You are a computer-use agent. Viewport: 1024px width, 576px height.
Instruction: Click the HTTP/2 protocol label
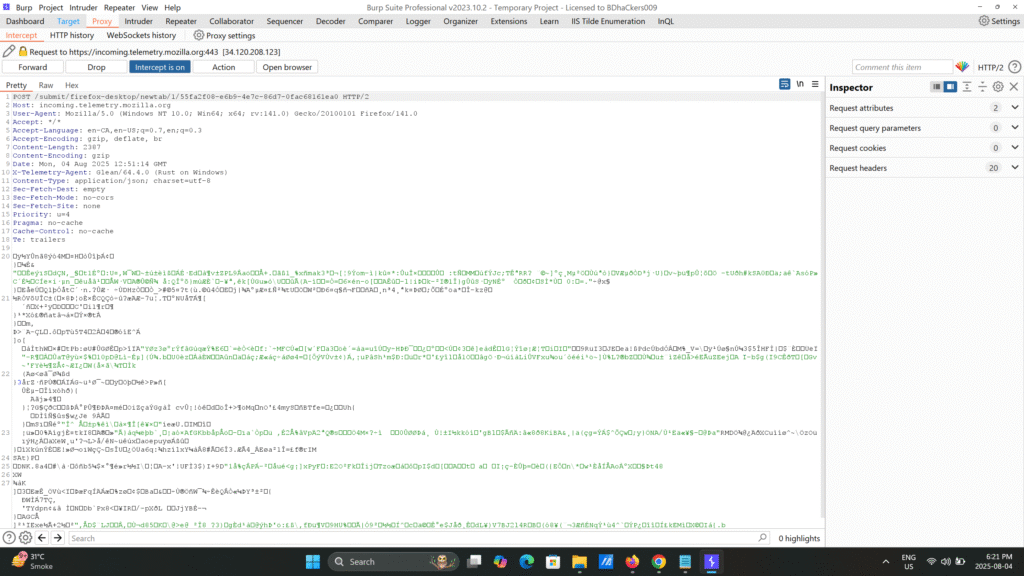coord(990,67)
